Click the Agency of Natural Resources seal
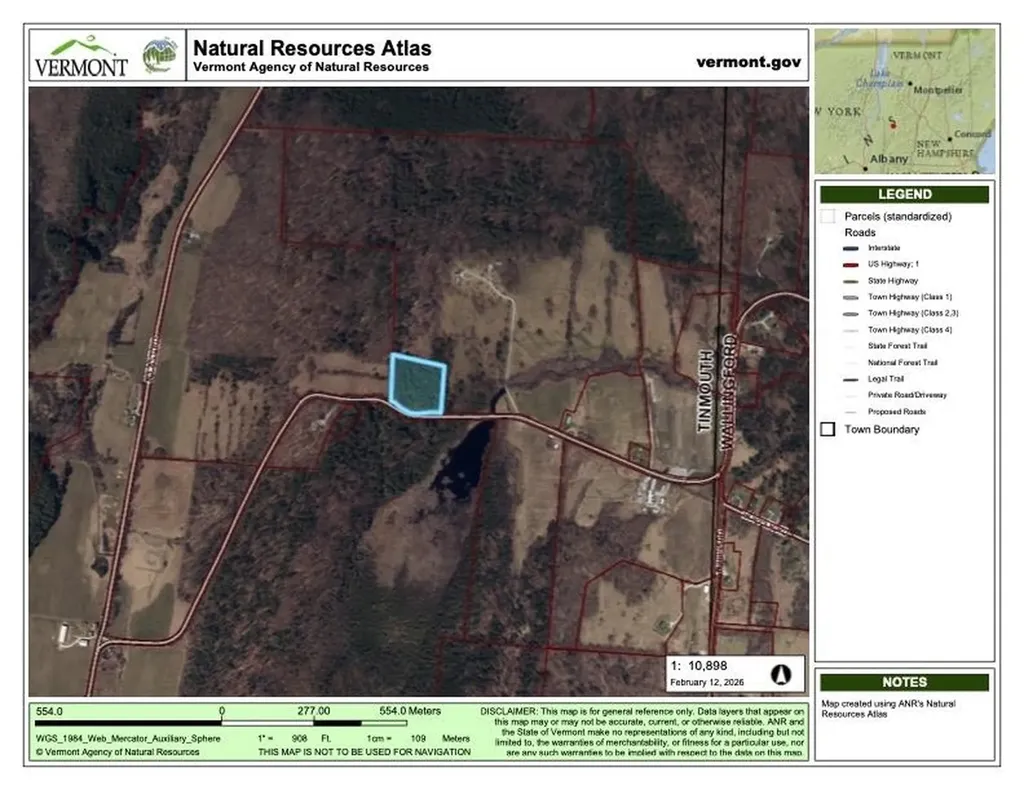 click(x=160, y=56)
